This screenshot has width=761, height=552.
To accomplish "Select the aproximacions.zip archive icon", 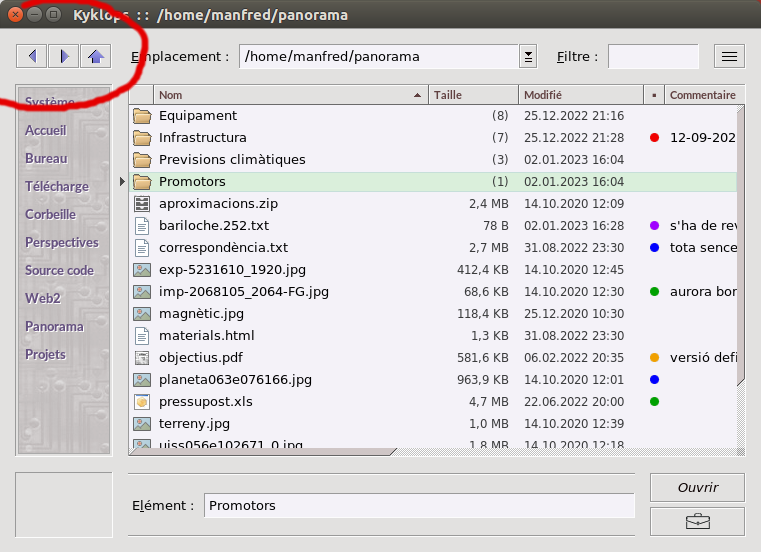I will 142,204.
